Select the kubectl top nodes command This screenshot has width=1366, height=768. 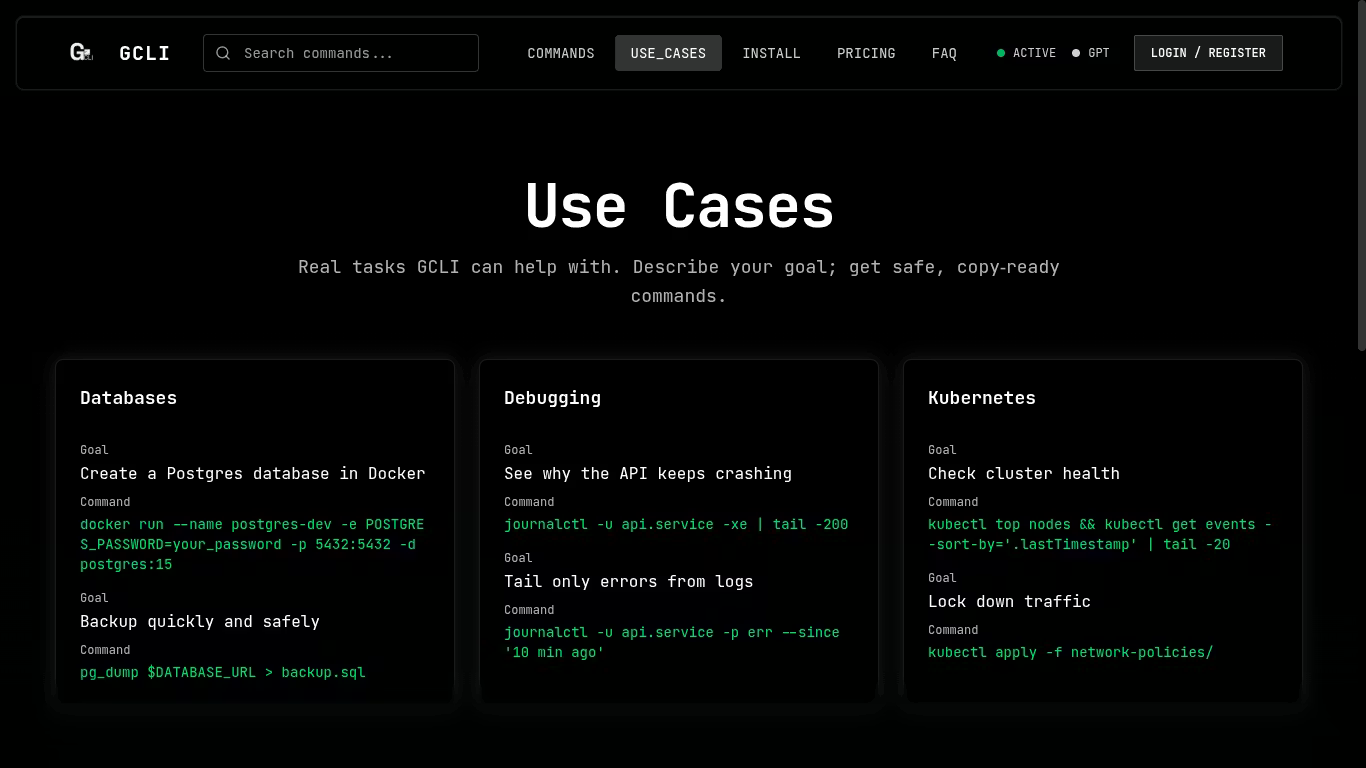tap(1099, 534)
